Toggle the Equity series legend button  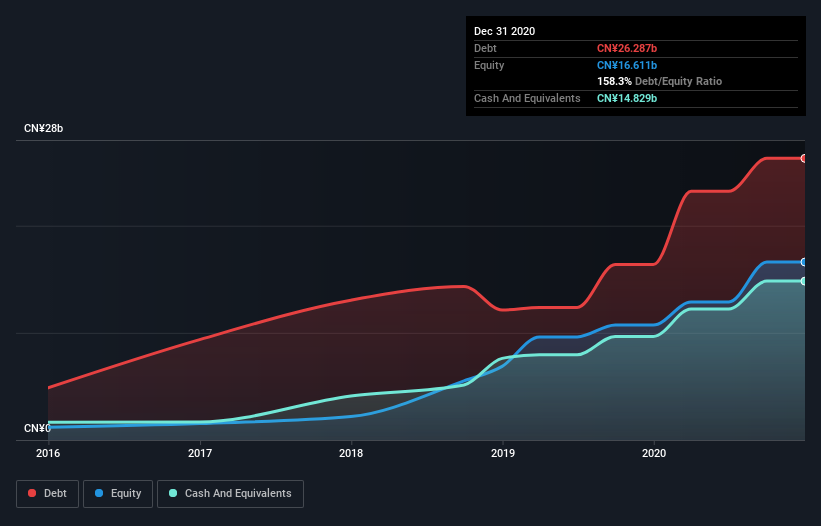coord(118,494)
